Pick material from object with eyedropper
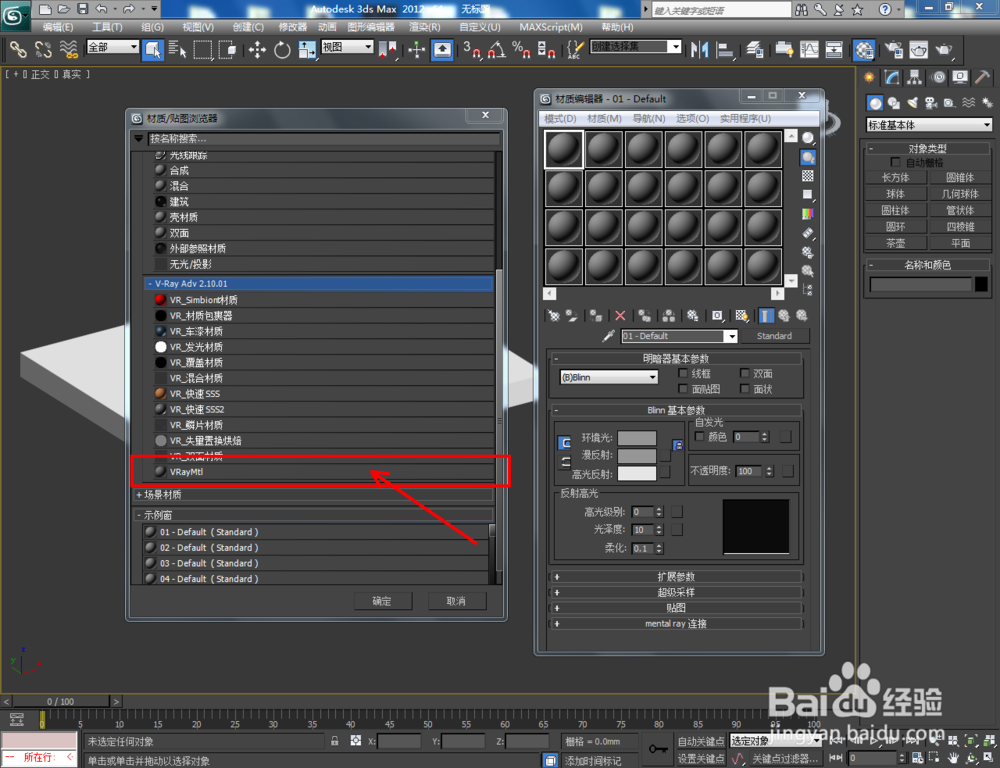 [608, 336]
